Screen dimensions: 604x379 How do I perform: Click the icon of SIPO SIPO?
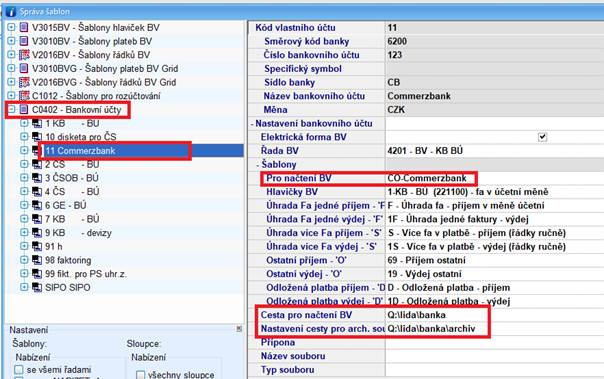[37, 287]
